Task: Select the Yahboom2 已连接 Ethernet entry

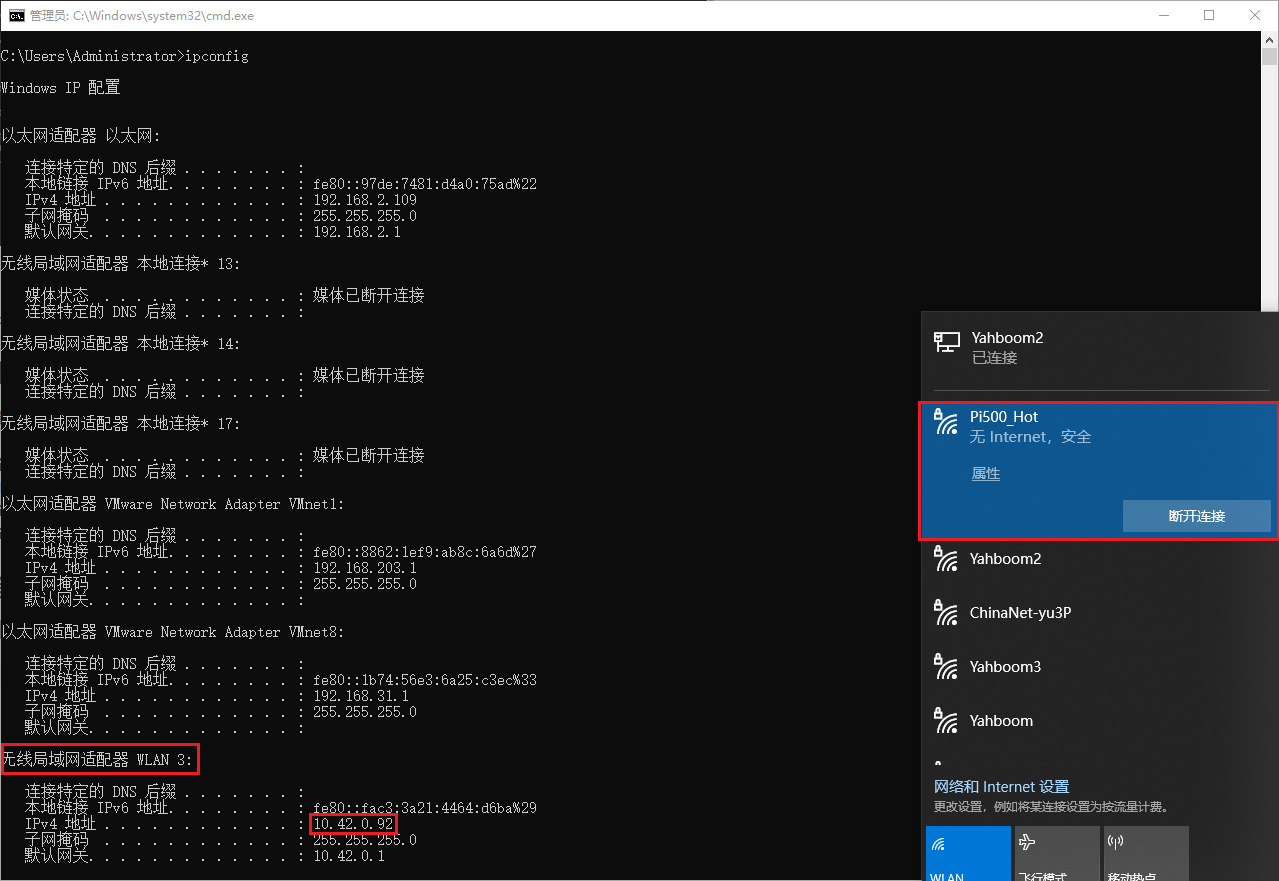Action: [1007, 347]
